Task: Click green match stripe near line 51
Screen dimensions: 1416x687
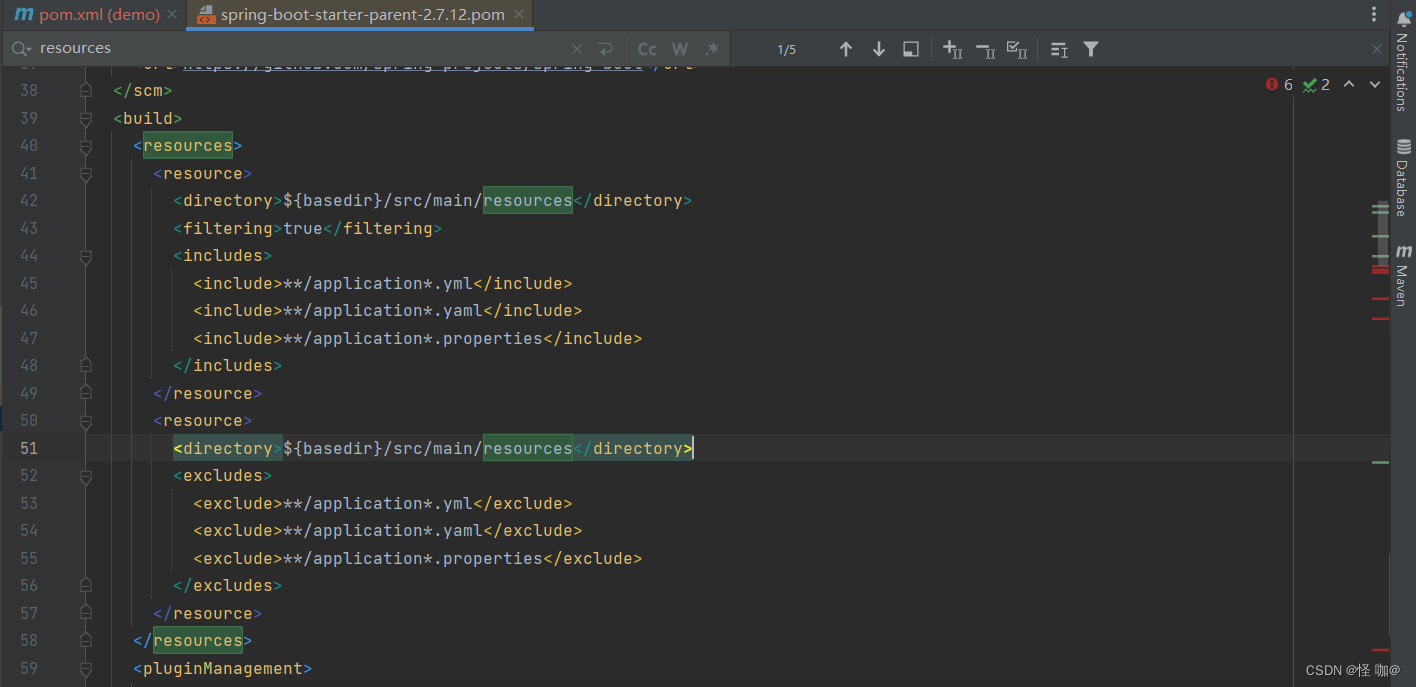Action: click(1380, 462)
